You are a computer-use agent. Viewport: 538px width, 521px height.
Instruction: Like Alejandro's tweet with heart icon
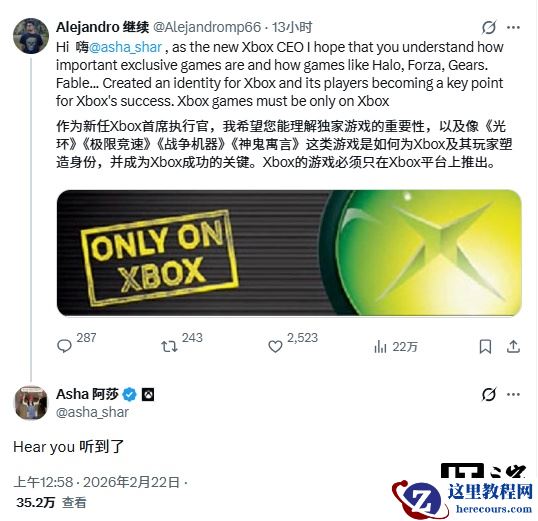pyautogui.click(x=275, y=346)
